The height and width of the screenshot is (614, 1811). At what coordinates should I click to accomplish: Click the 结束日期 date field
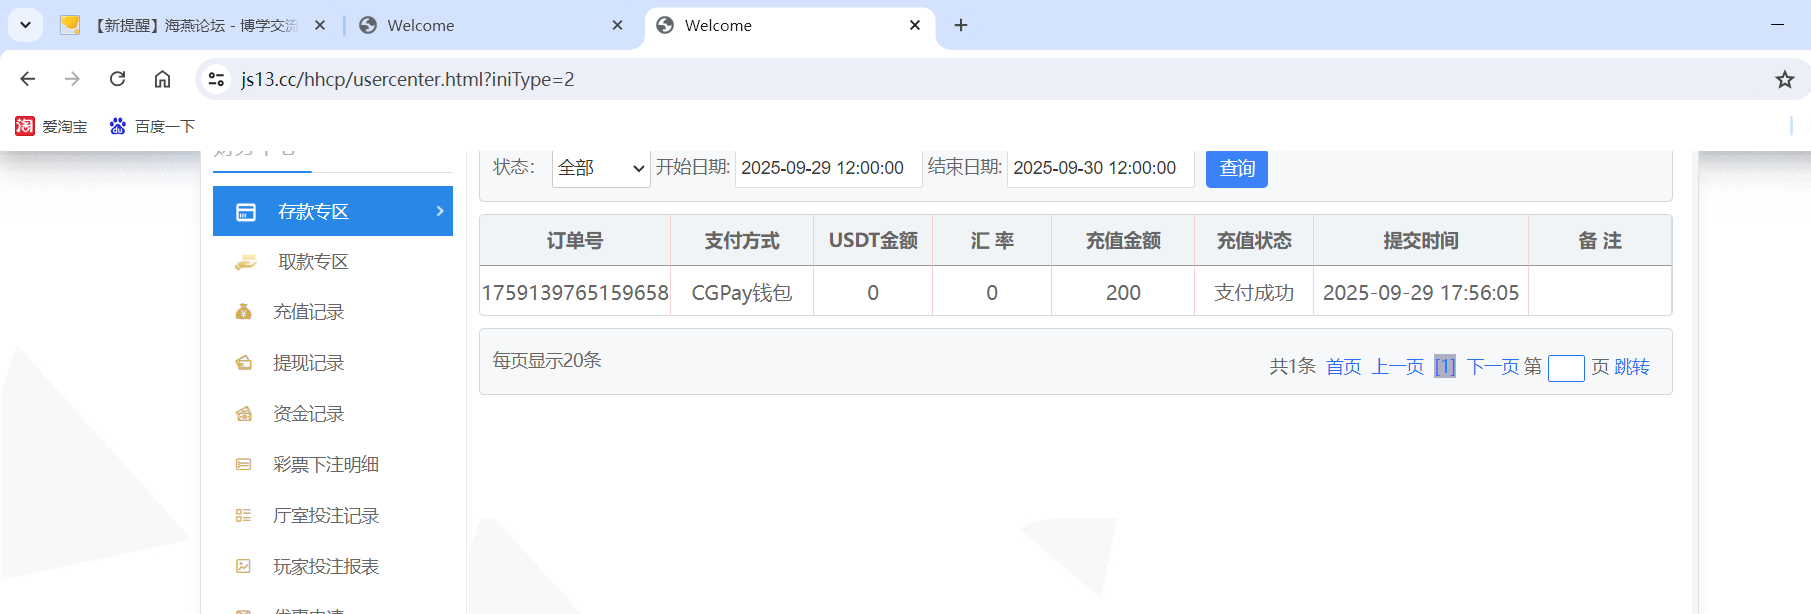point(1100,168)
